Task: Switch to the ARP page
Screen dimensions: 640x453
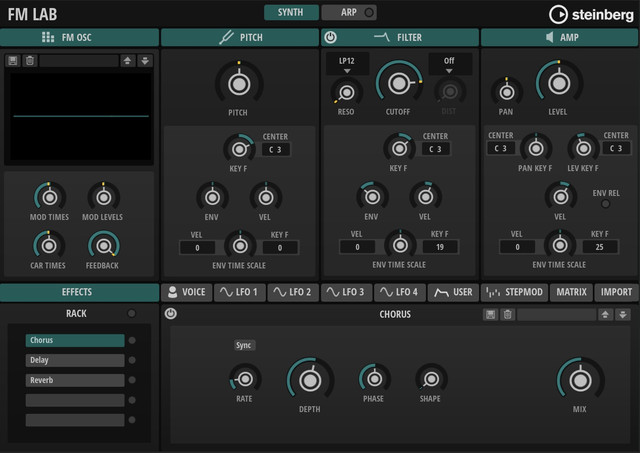Action: 349,12
